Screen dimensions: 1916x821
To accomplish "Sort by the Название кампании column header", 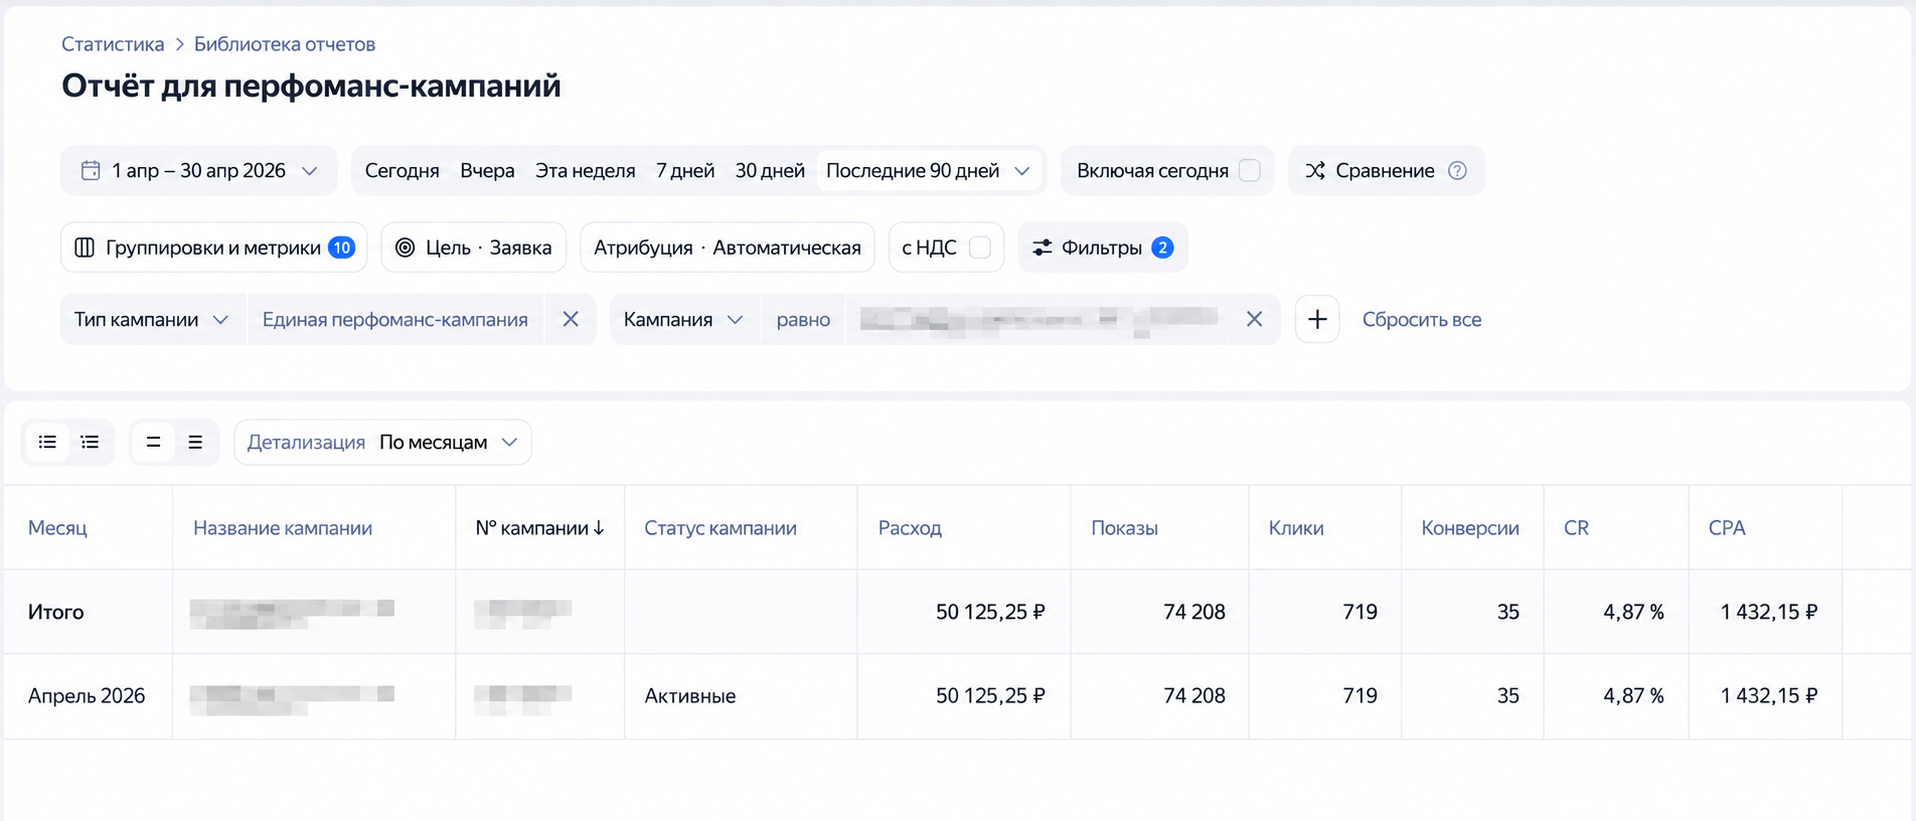I will click(282, 528).
